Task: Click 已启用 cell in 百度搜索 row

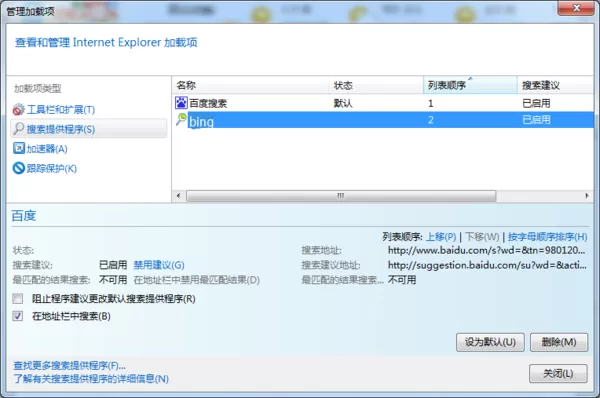Action: pyautogui.click(x=536, y=103)
